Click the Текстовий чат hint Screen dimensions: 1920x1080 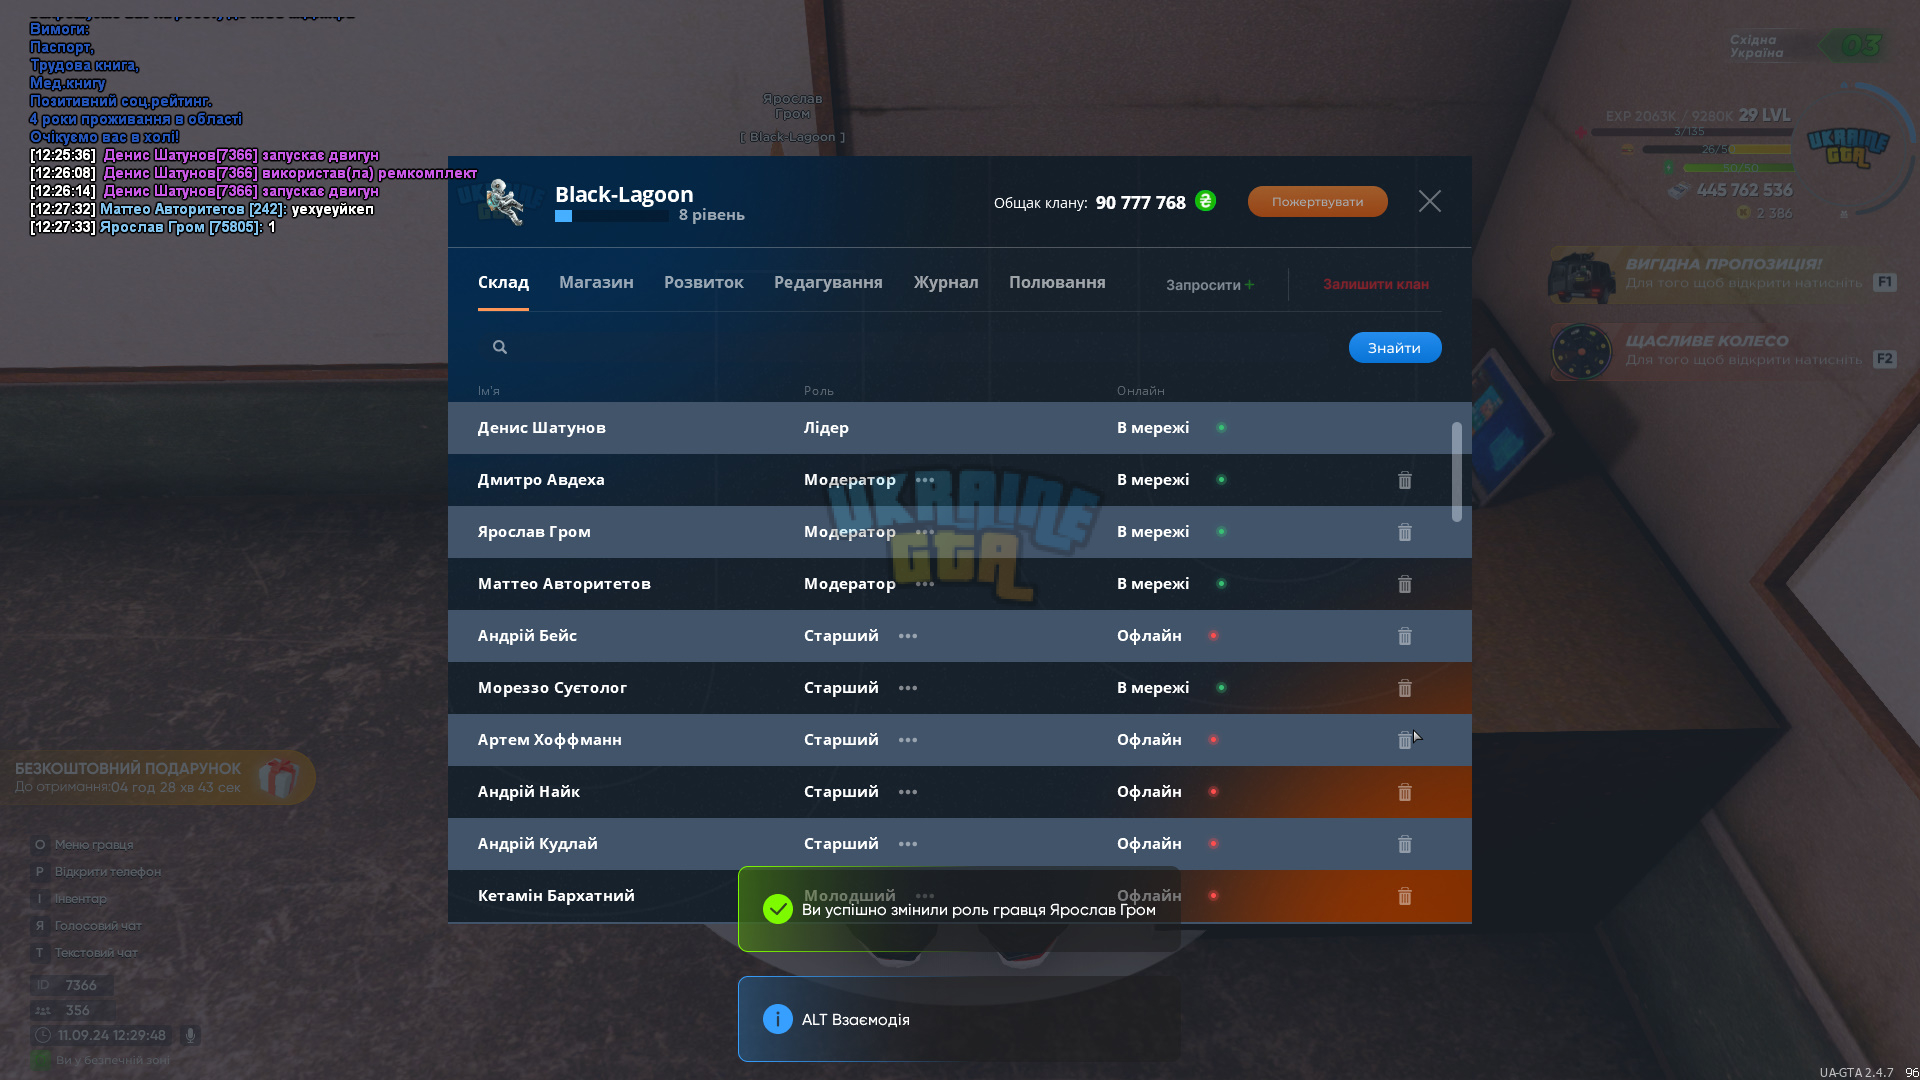click(x=96, y=953)
